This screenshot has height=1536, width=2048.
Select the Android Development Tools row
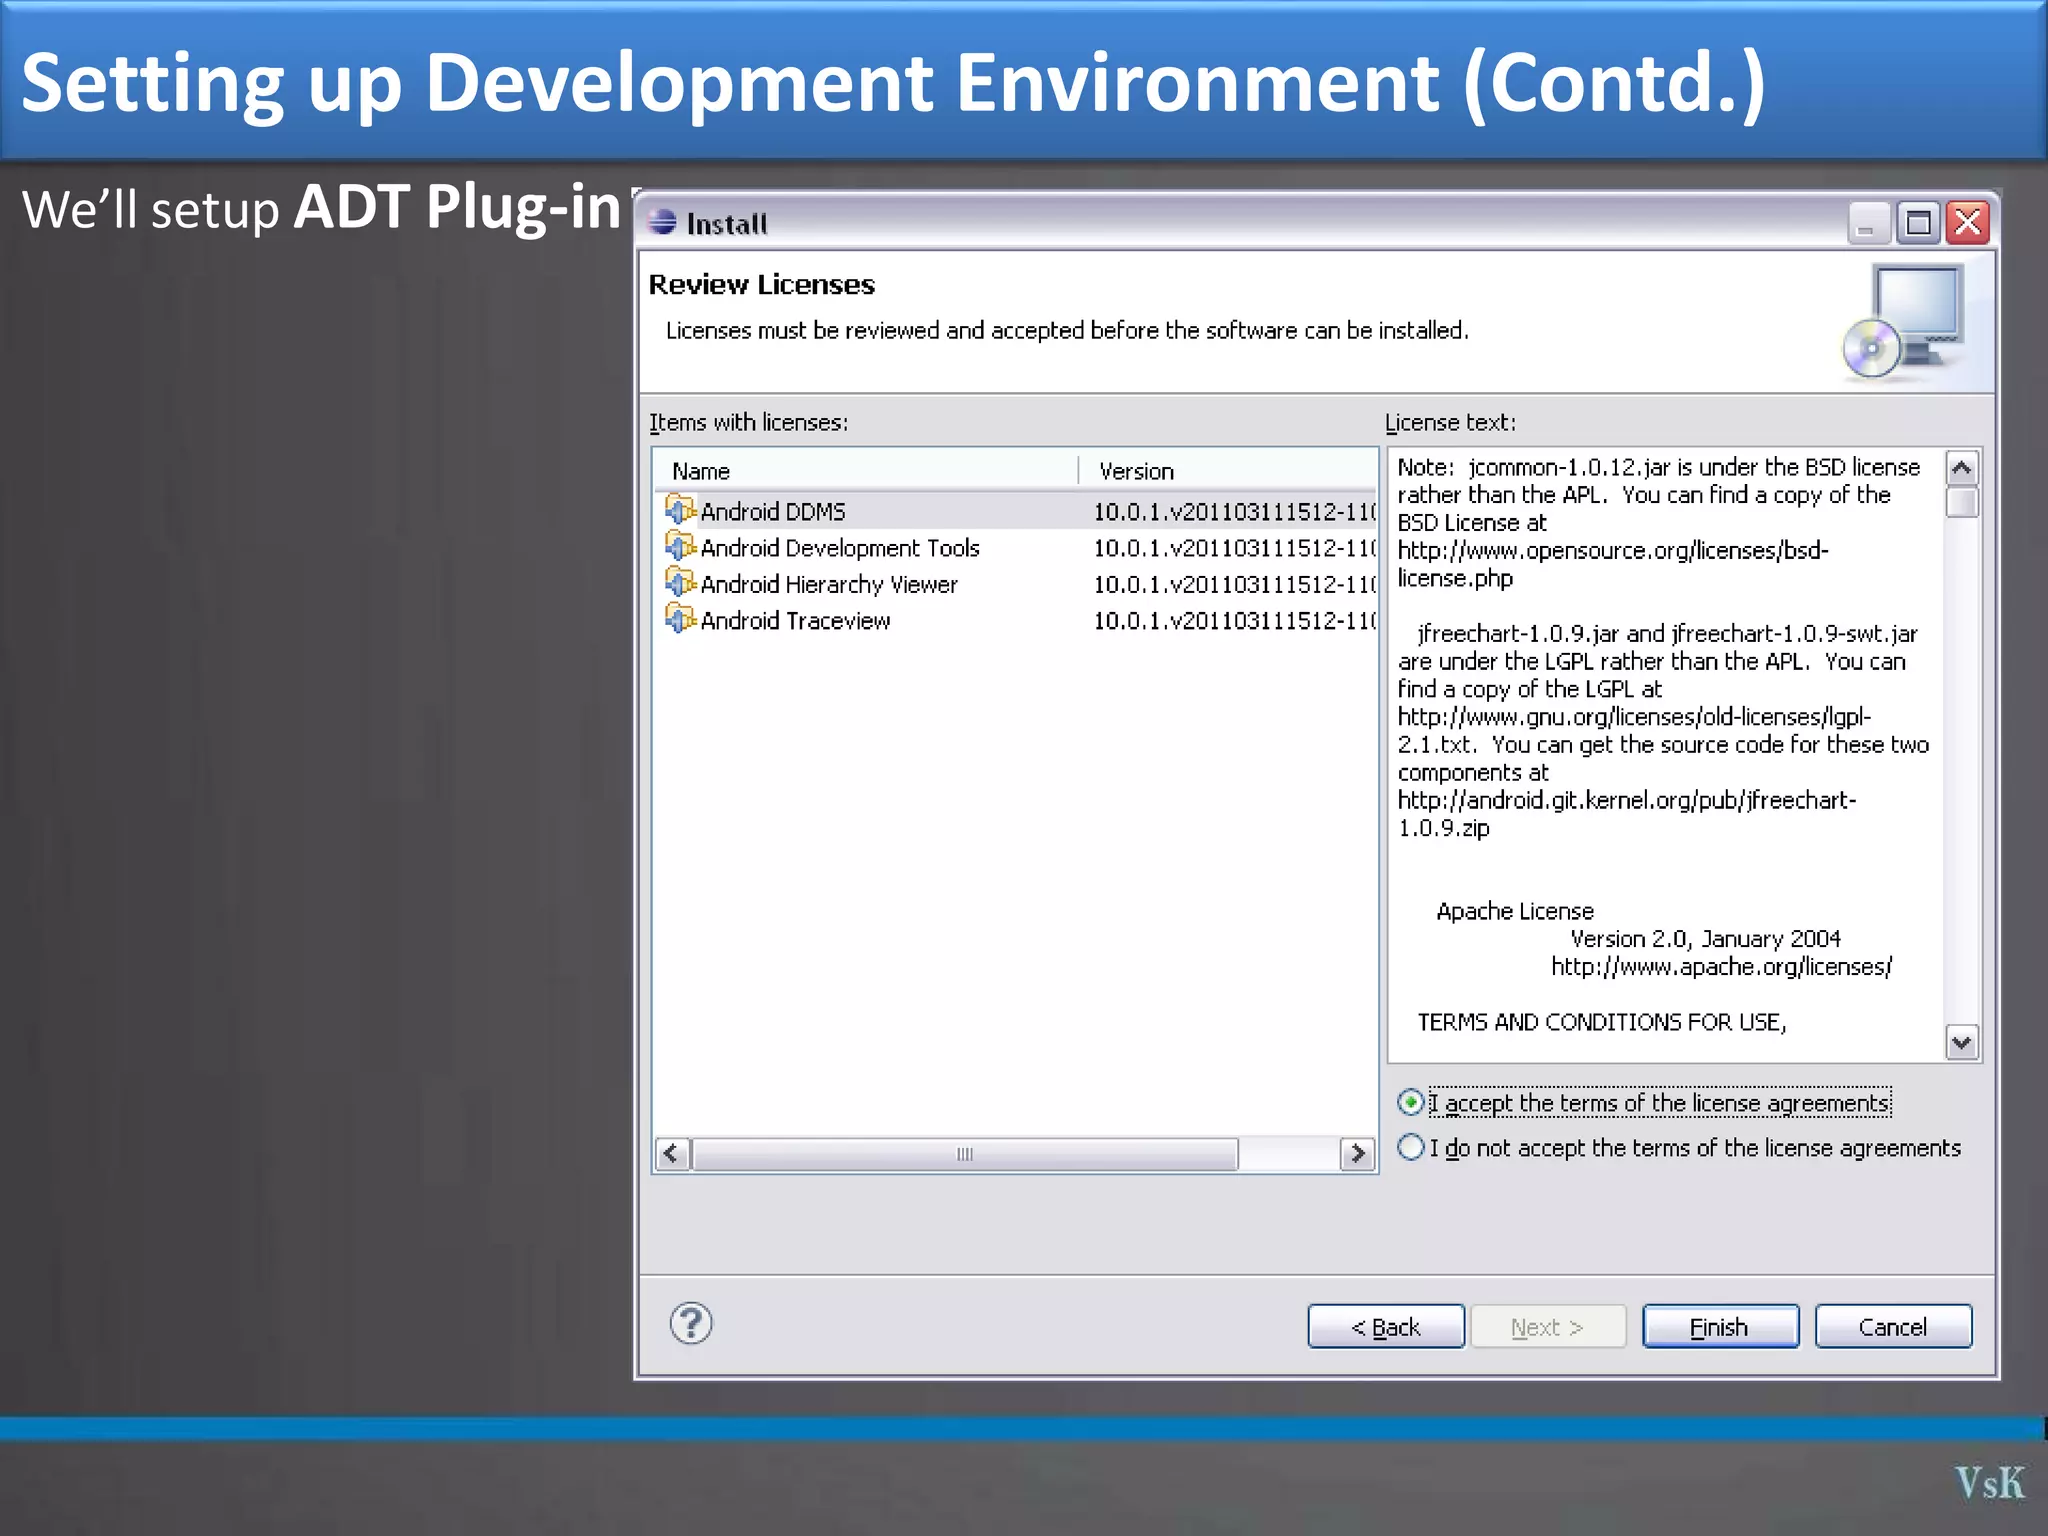(x=1016, y=548)
